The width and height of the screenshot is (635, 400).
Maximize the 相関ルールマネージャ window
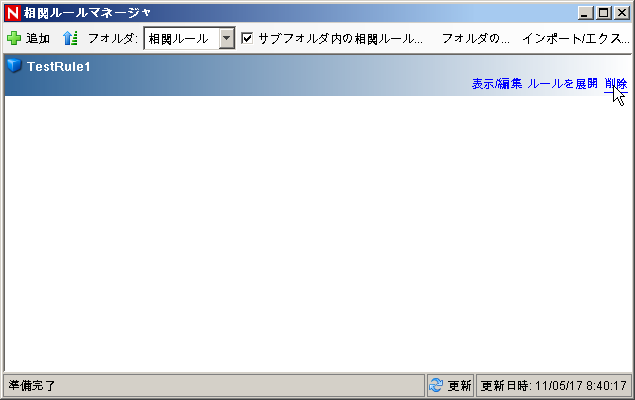(603, 13)
